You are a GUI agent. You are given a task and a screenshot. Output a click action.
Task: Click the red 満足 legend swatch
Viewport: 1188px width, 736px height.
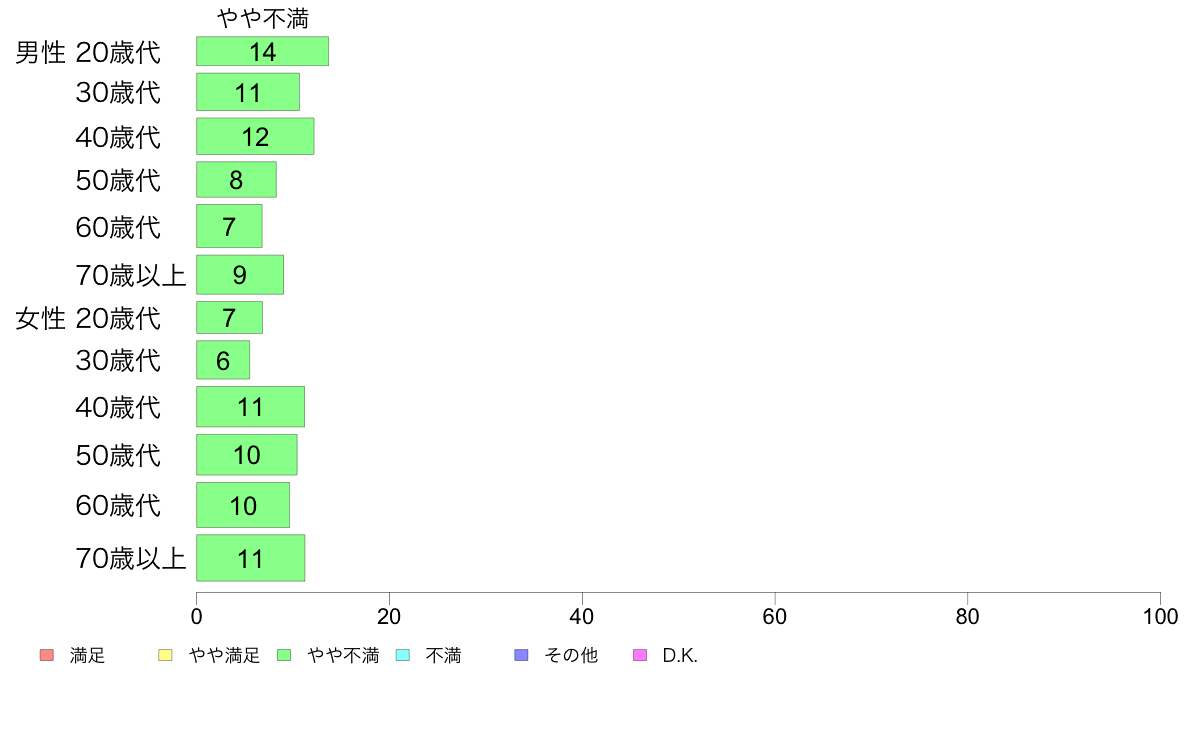click(x=46, y=655)
